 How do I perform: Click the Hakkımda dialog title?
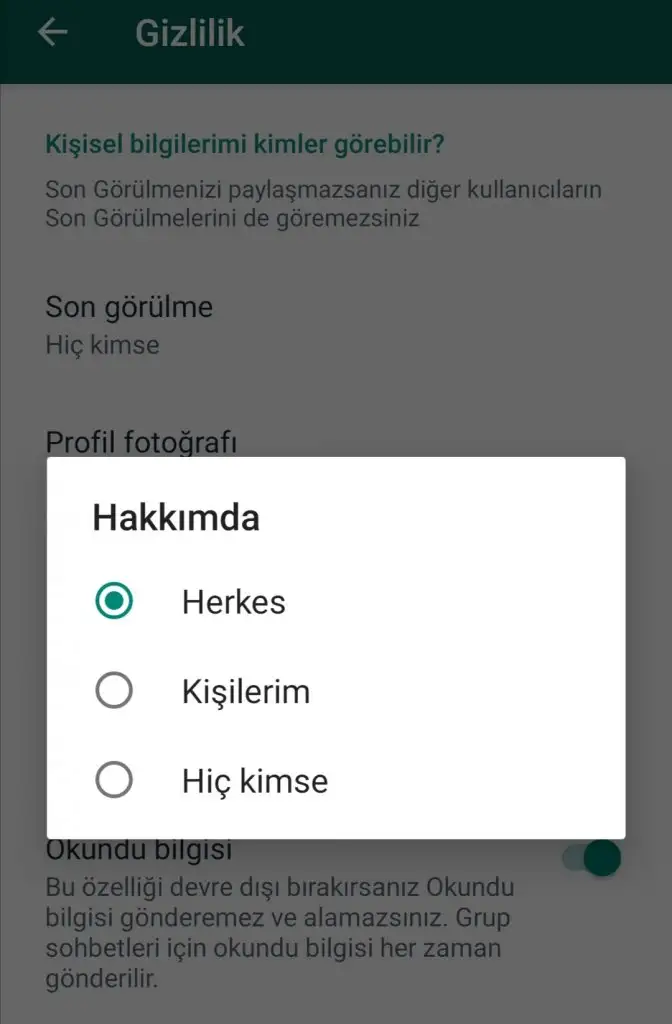pos(176,517)
